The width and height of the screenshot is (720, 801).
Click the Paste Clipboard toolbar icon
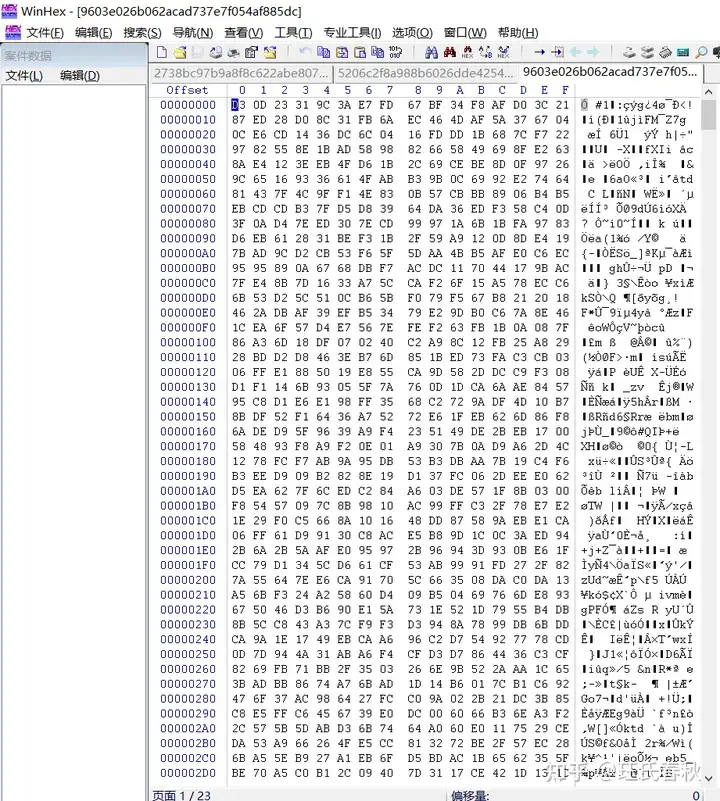360,52
